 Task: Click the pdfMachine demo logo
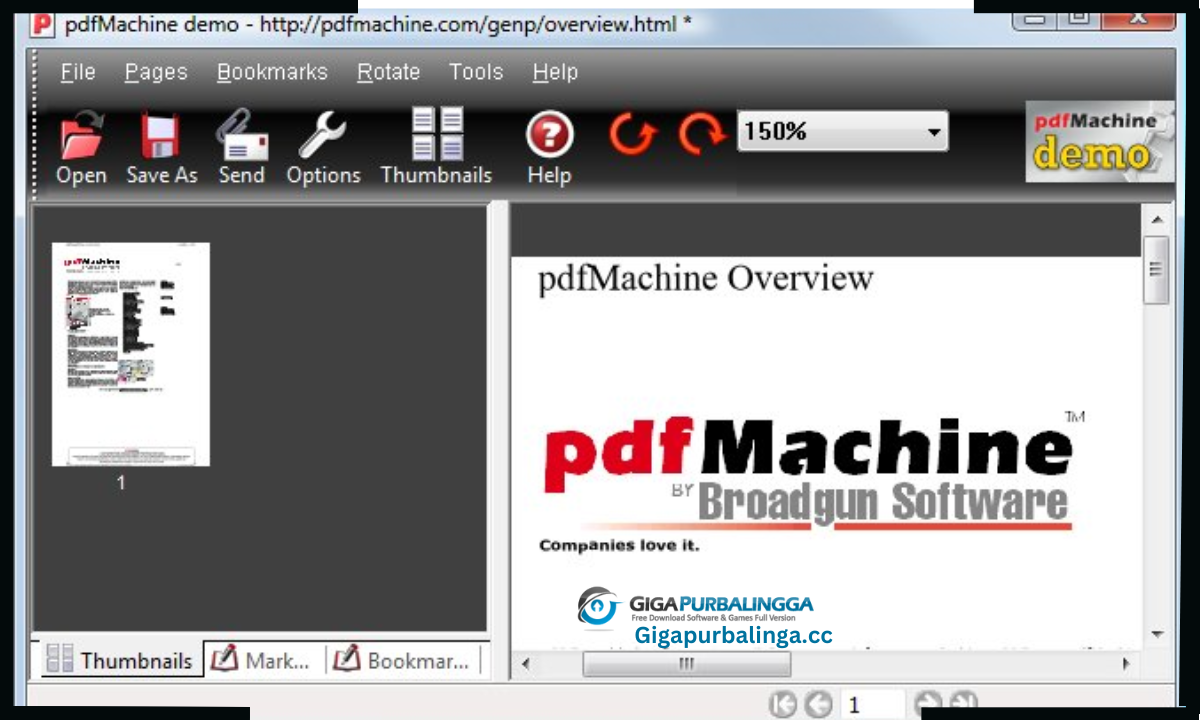(1100, 142)
